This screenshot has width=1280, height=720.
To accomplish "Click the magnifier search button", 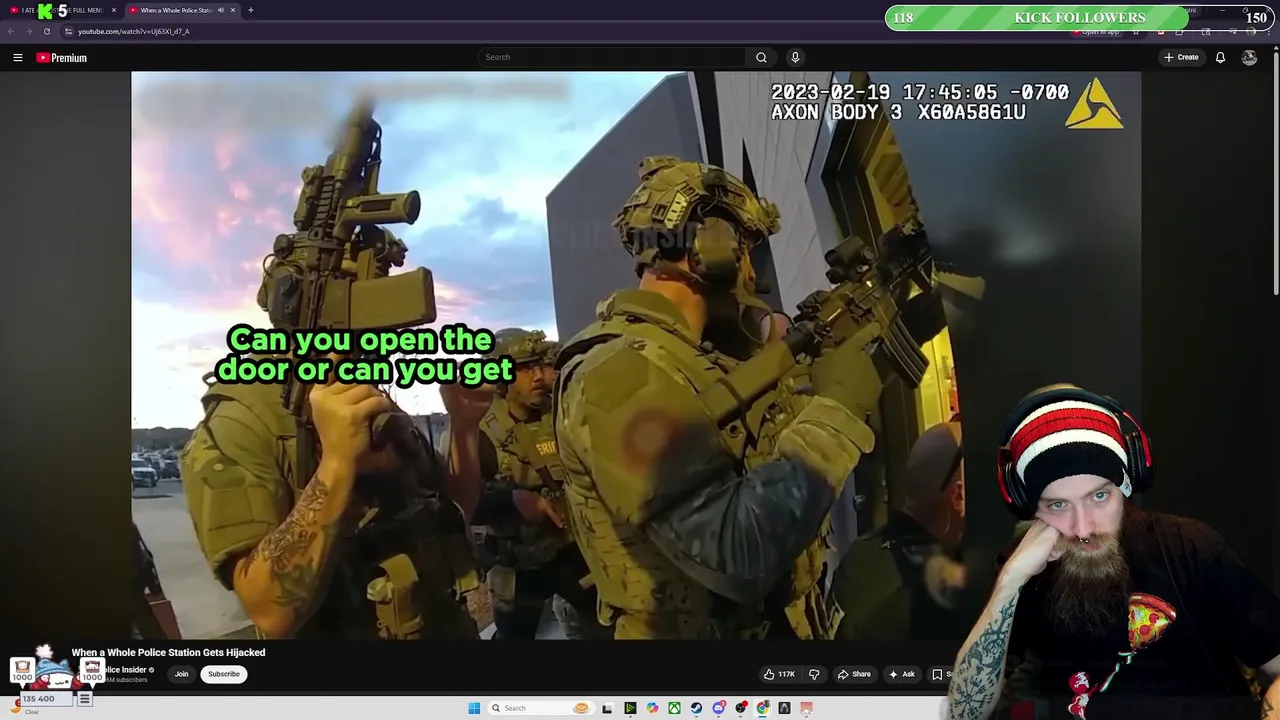I will pyautogui.click(x=761, y=57).
